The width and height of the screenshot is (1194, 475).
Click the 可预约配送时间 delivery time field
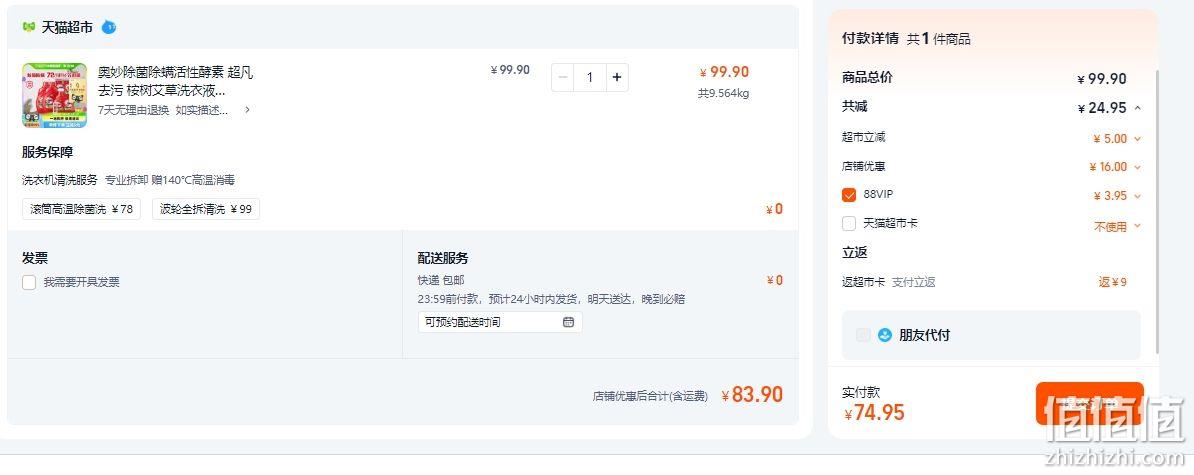pos(500,322)
